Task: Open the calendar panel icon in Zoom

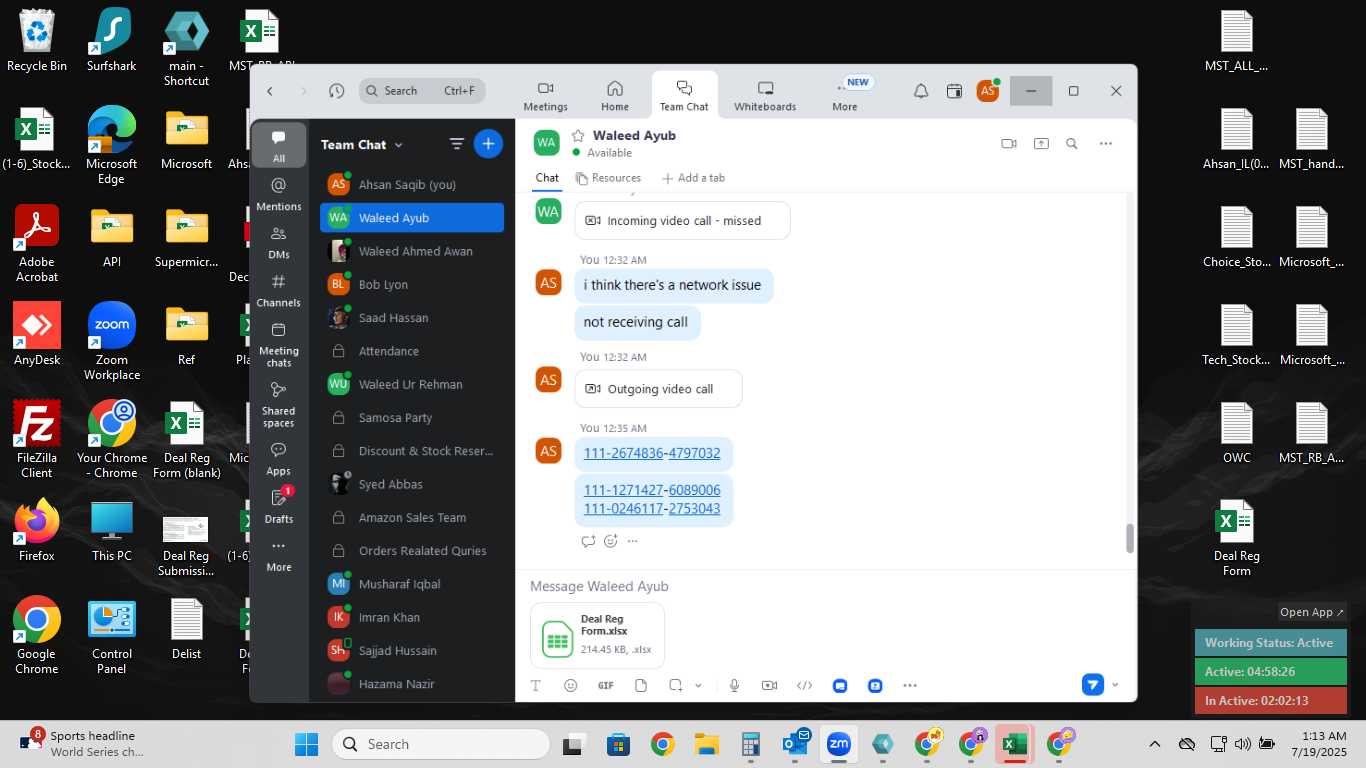Action: (954, 91)
